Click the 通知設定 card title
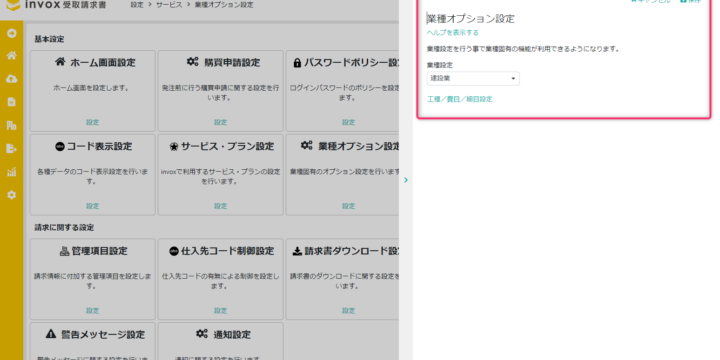The height and width of the screenshot is (360, 720). [232, 334]
